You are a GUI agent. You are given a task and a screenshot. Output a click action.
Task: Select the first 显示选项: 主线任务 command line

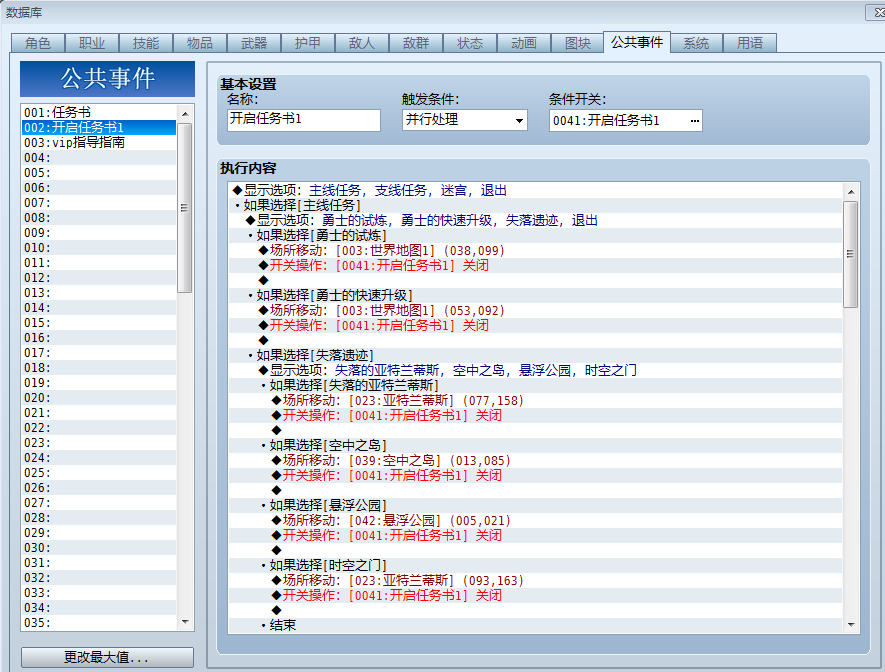(535, 191)
